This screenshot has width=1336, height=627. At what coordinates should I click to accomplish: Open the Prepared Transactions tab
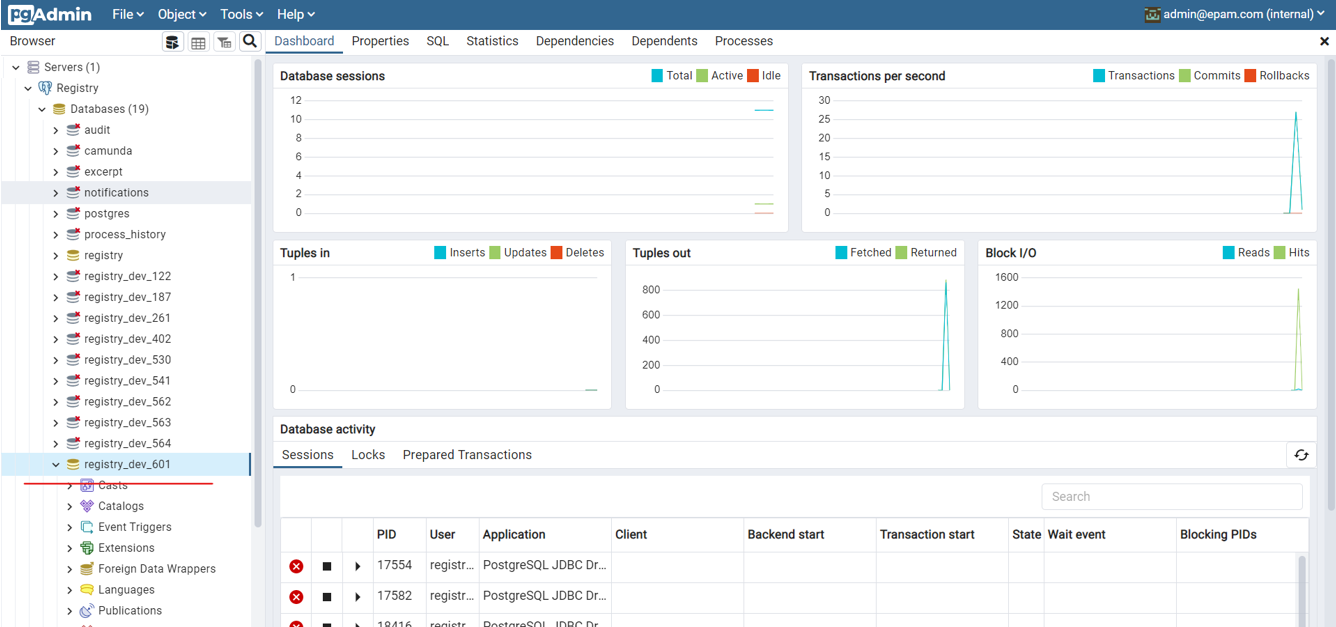point(467,455)
